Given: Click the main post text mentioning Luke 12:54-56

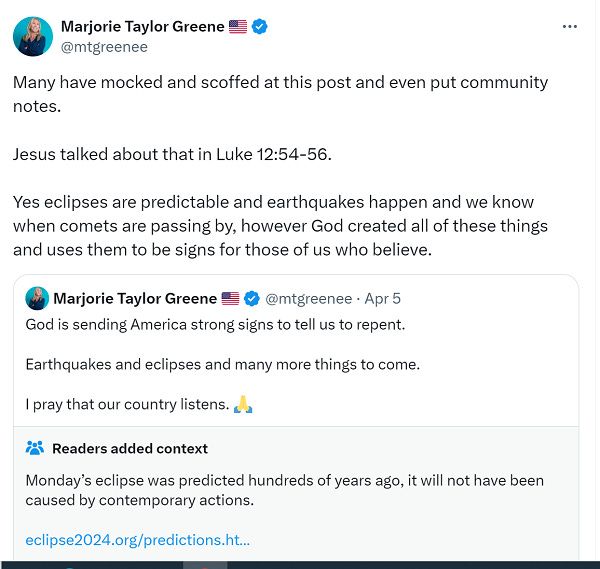Looking at the screenshot, I should click(x=172, y=155).
